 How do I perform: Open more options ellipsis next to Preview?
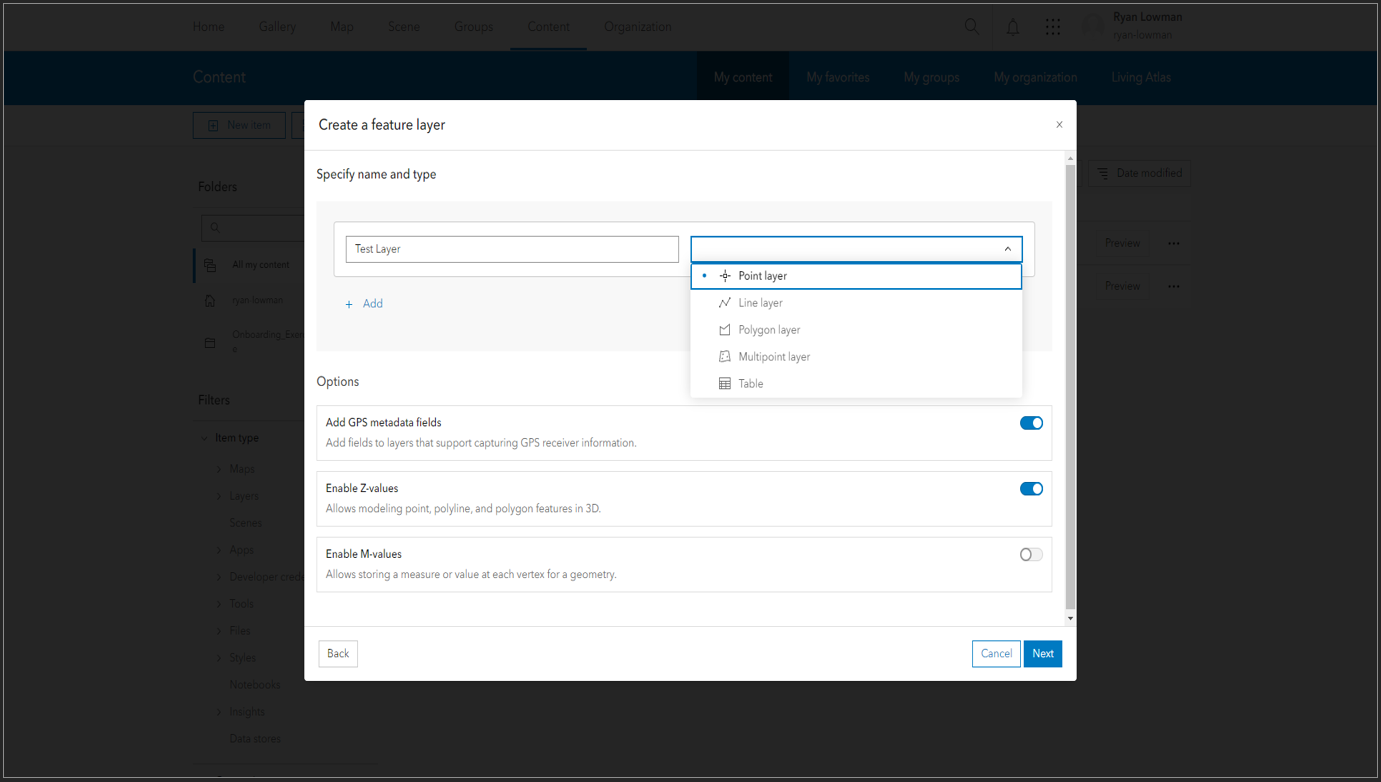1173,242
